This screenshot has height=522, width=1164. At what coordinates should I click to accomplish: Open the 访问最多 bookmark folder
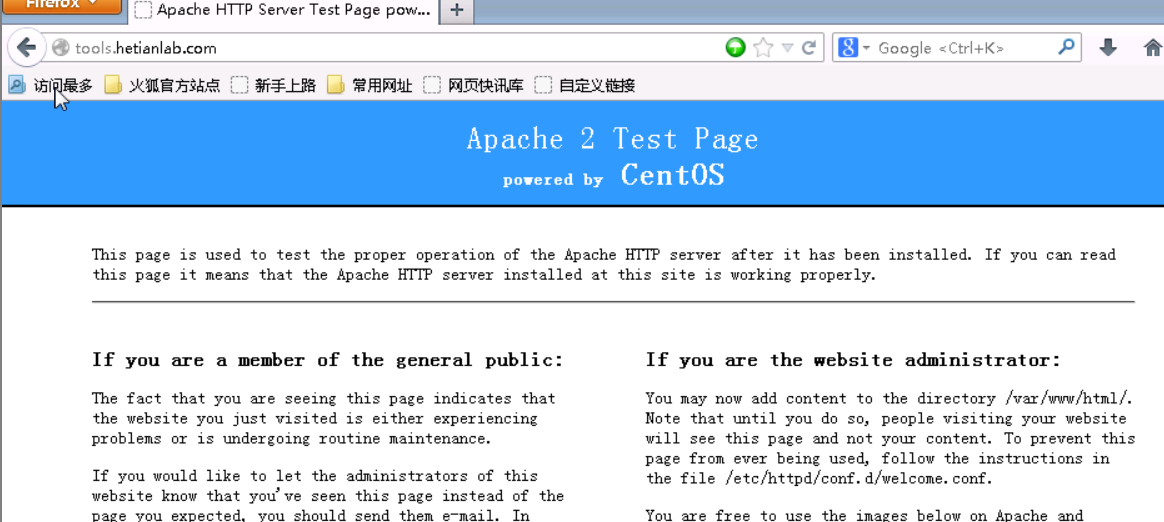(x=50, y=86)
